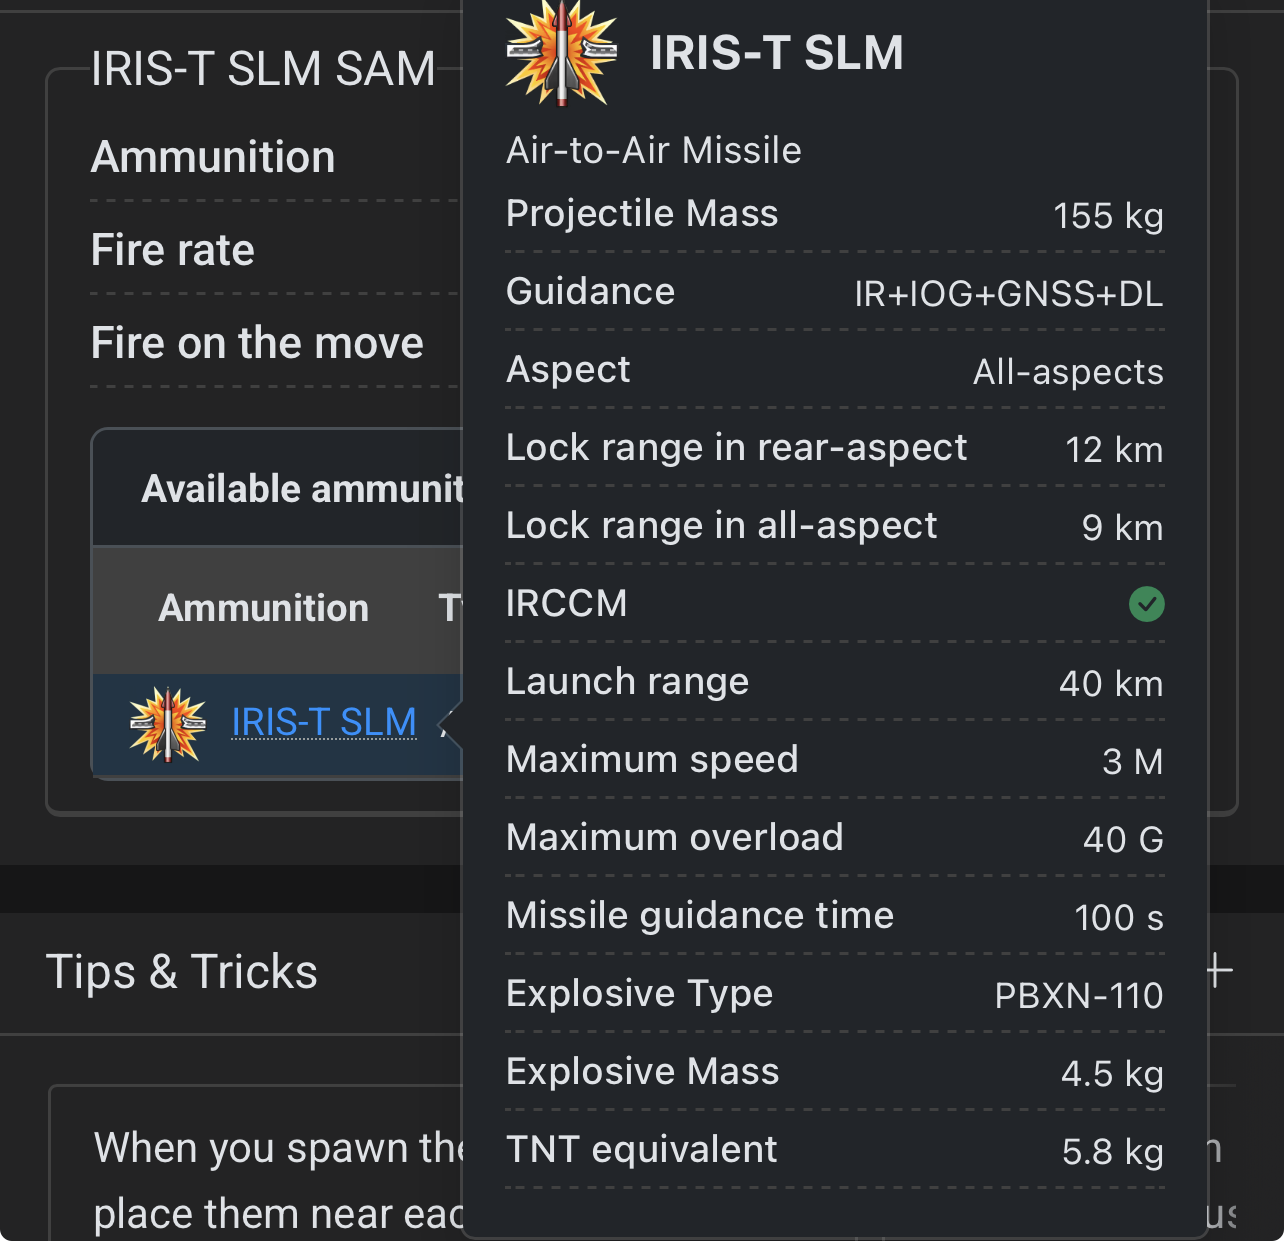
Task: Click the Maximum overload row label
Action: [675, 838]
